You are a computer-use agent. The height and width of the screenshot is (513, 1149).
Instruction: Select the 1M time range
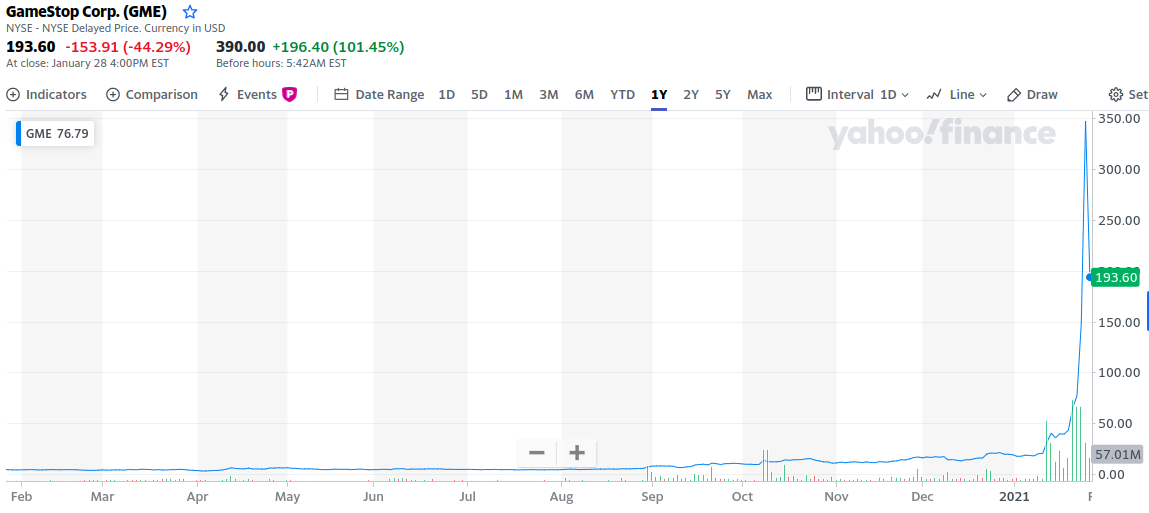pos(513,95)
